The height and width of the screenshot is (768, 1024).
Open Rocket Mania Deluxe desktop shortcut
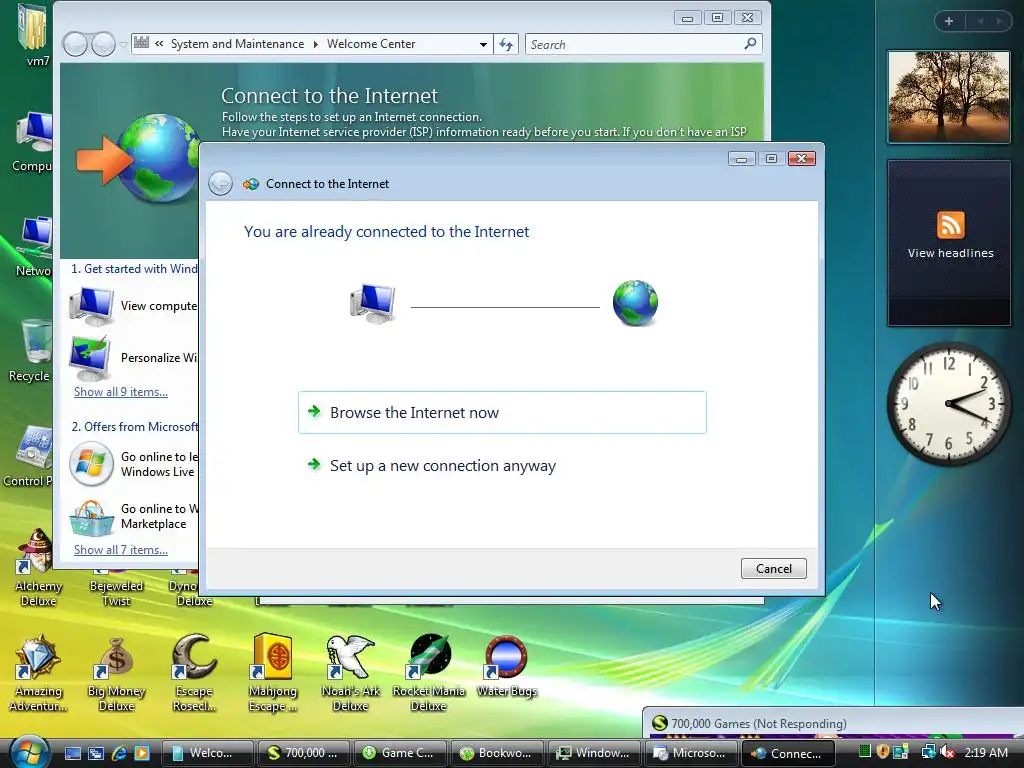pos(428,673)
